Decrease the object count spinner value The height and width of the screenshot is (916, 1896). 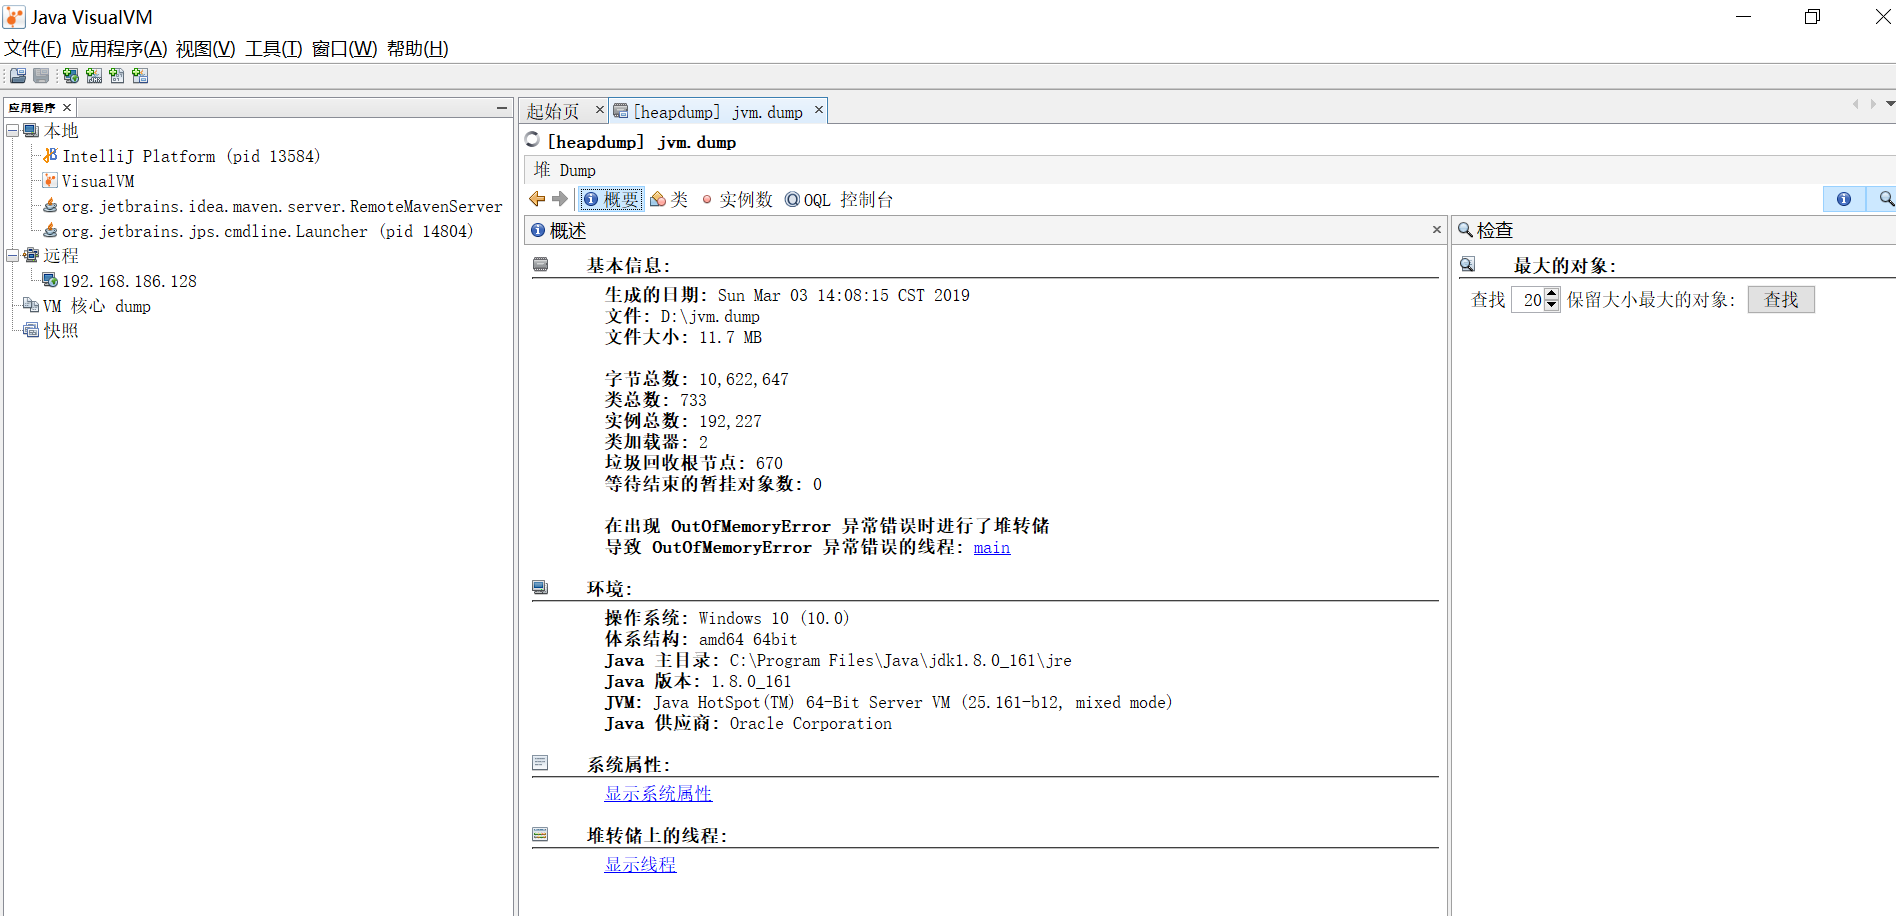[x=1552, y=305]
